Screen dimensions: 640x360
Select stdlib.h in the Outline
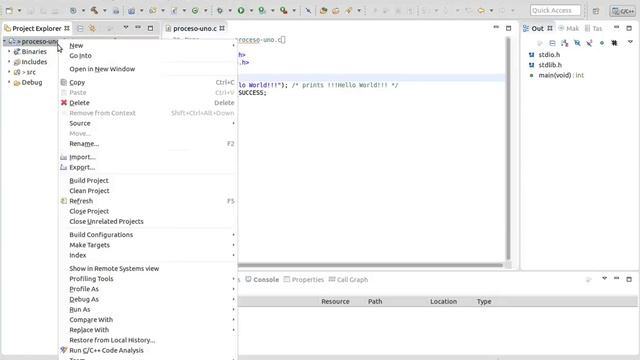coord(550,65)
